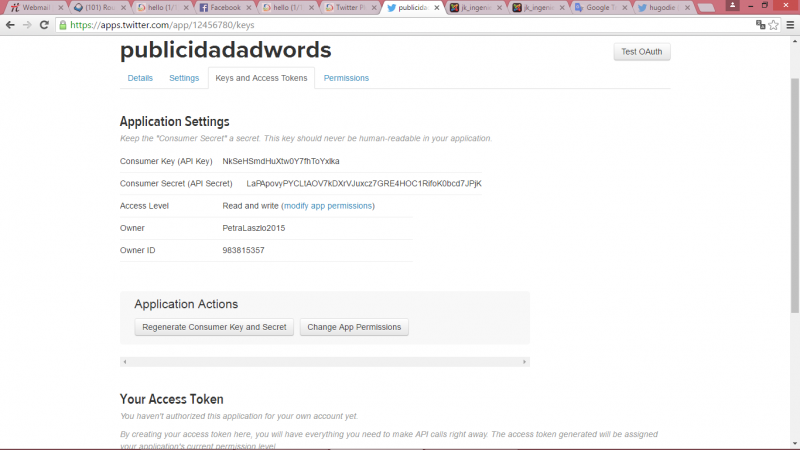Image resolution: width=800 pixels, height=450 pixels.
Task: Click the horizontal scrollbar right arrow
Action: click(524, 362)
